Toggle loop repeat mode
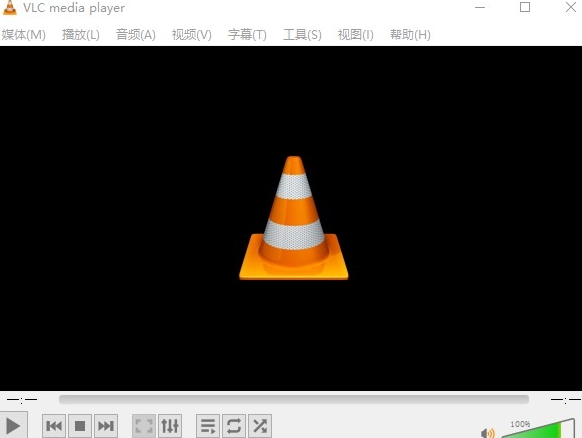Screen dimensions: 582x438 click(234, 426)
